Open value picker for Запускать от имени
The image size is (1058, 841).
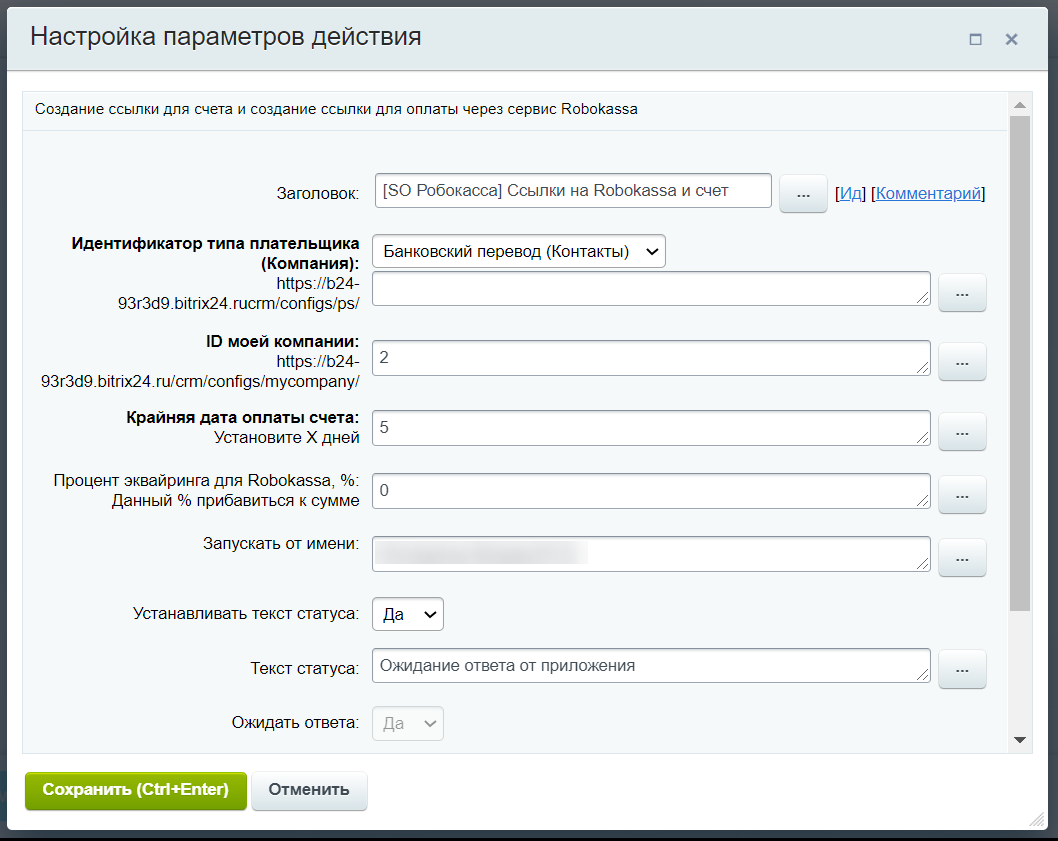pyautogui.click(x=961, y=558)
